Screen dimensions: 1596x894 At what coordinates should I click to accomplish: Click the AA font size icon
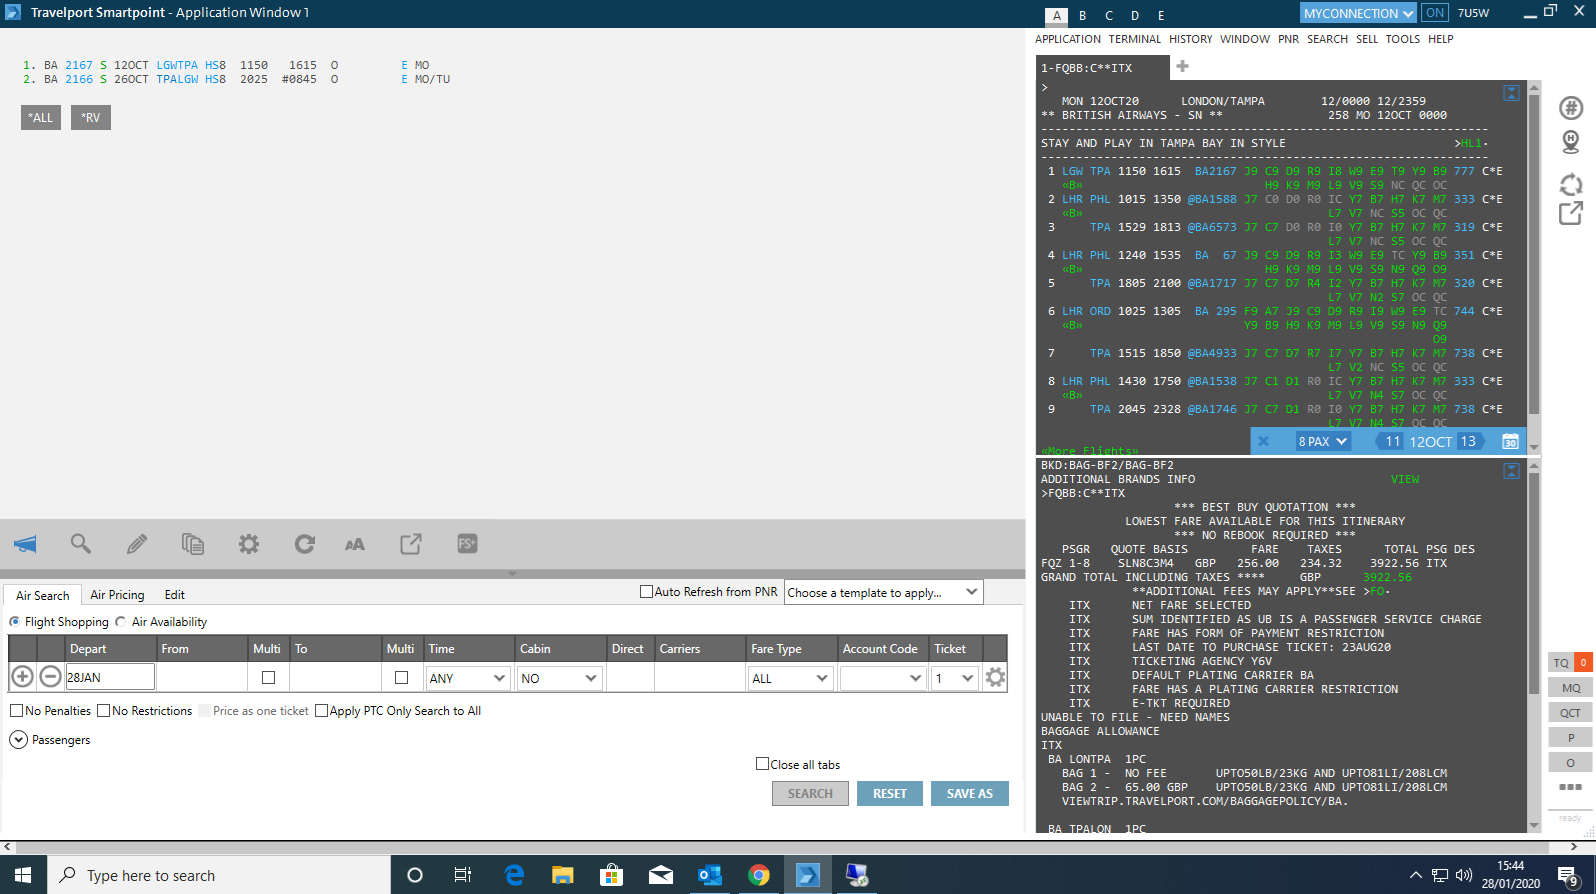(355, 544)
